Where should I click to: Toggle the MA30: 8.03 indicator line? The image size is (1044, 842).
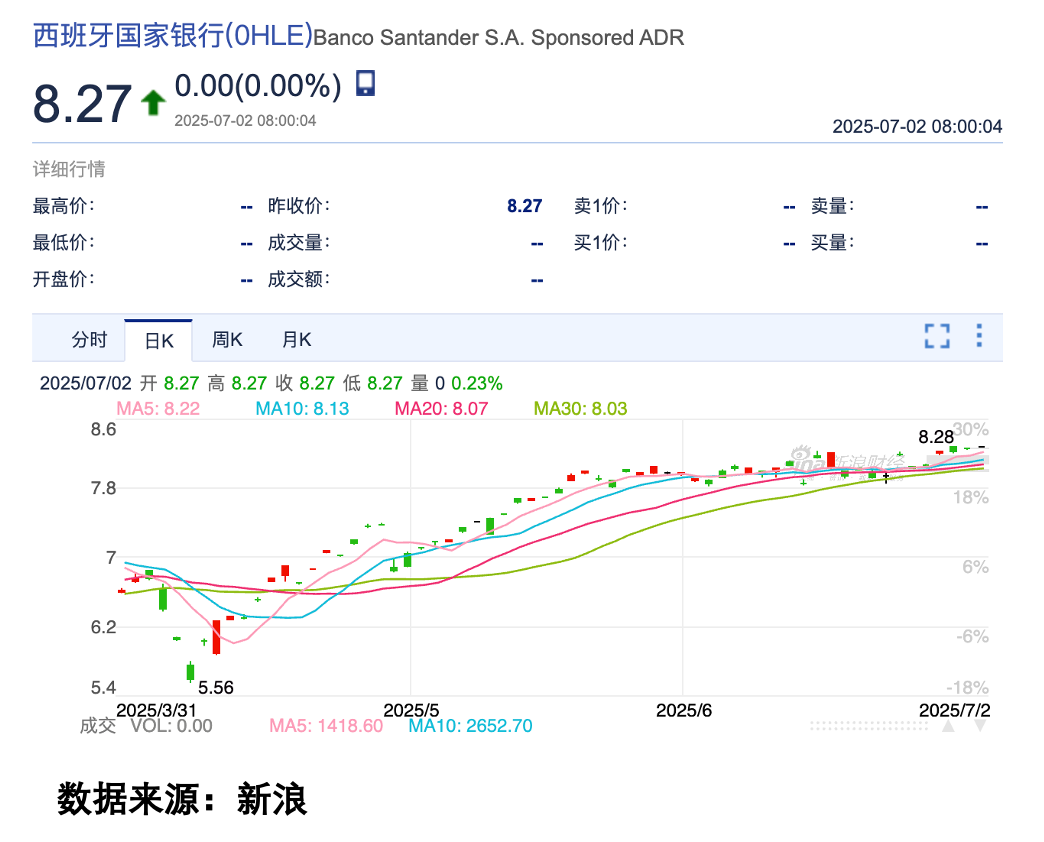tap(580, 408)
